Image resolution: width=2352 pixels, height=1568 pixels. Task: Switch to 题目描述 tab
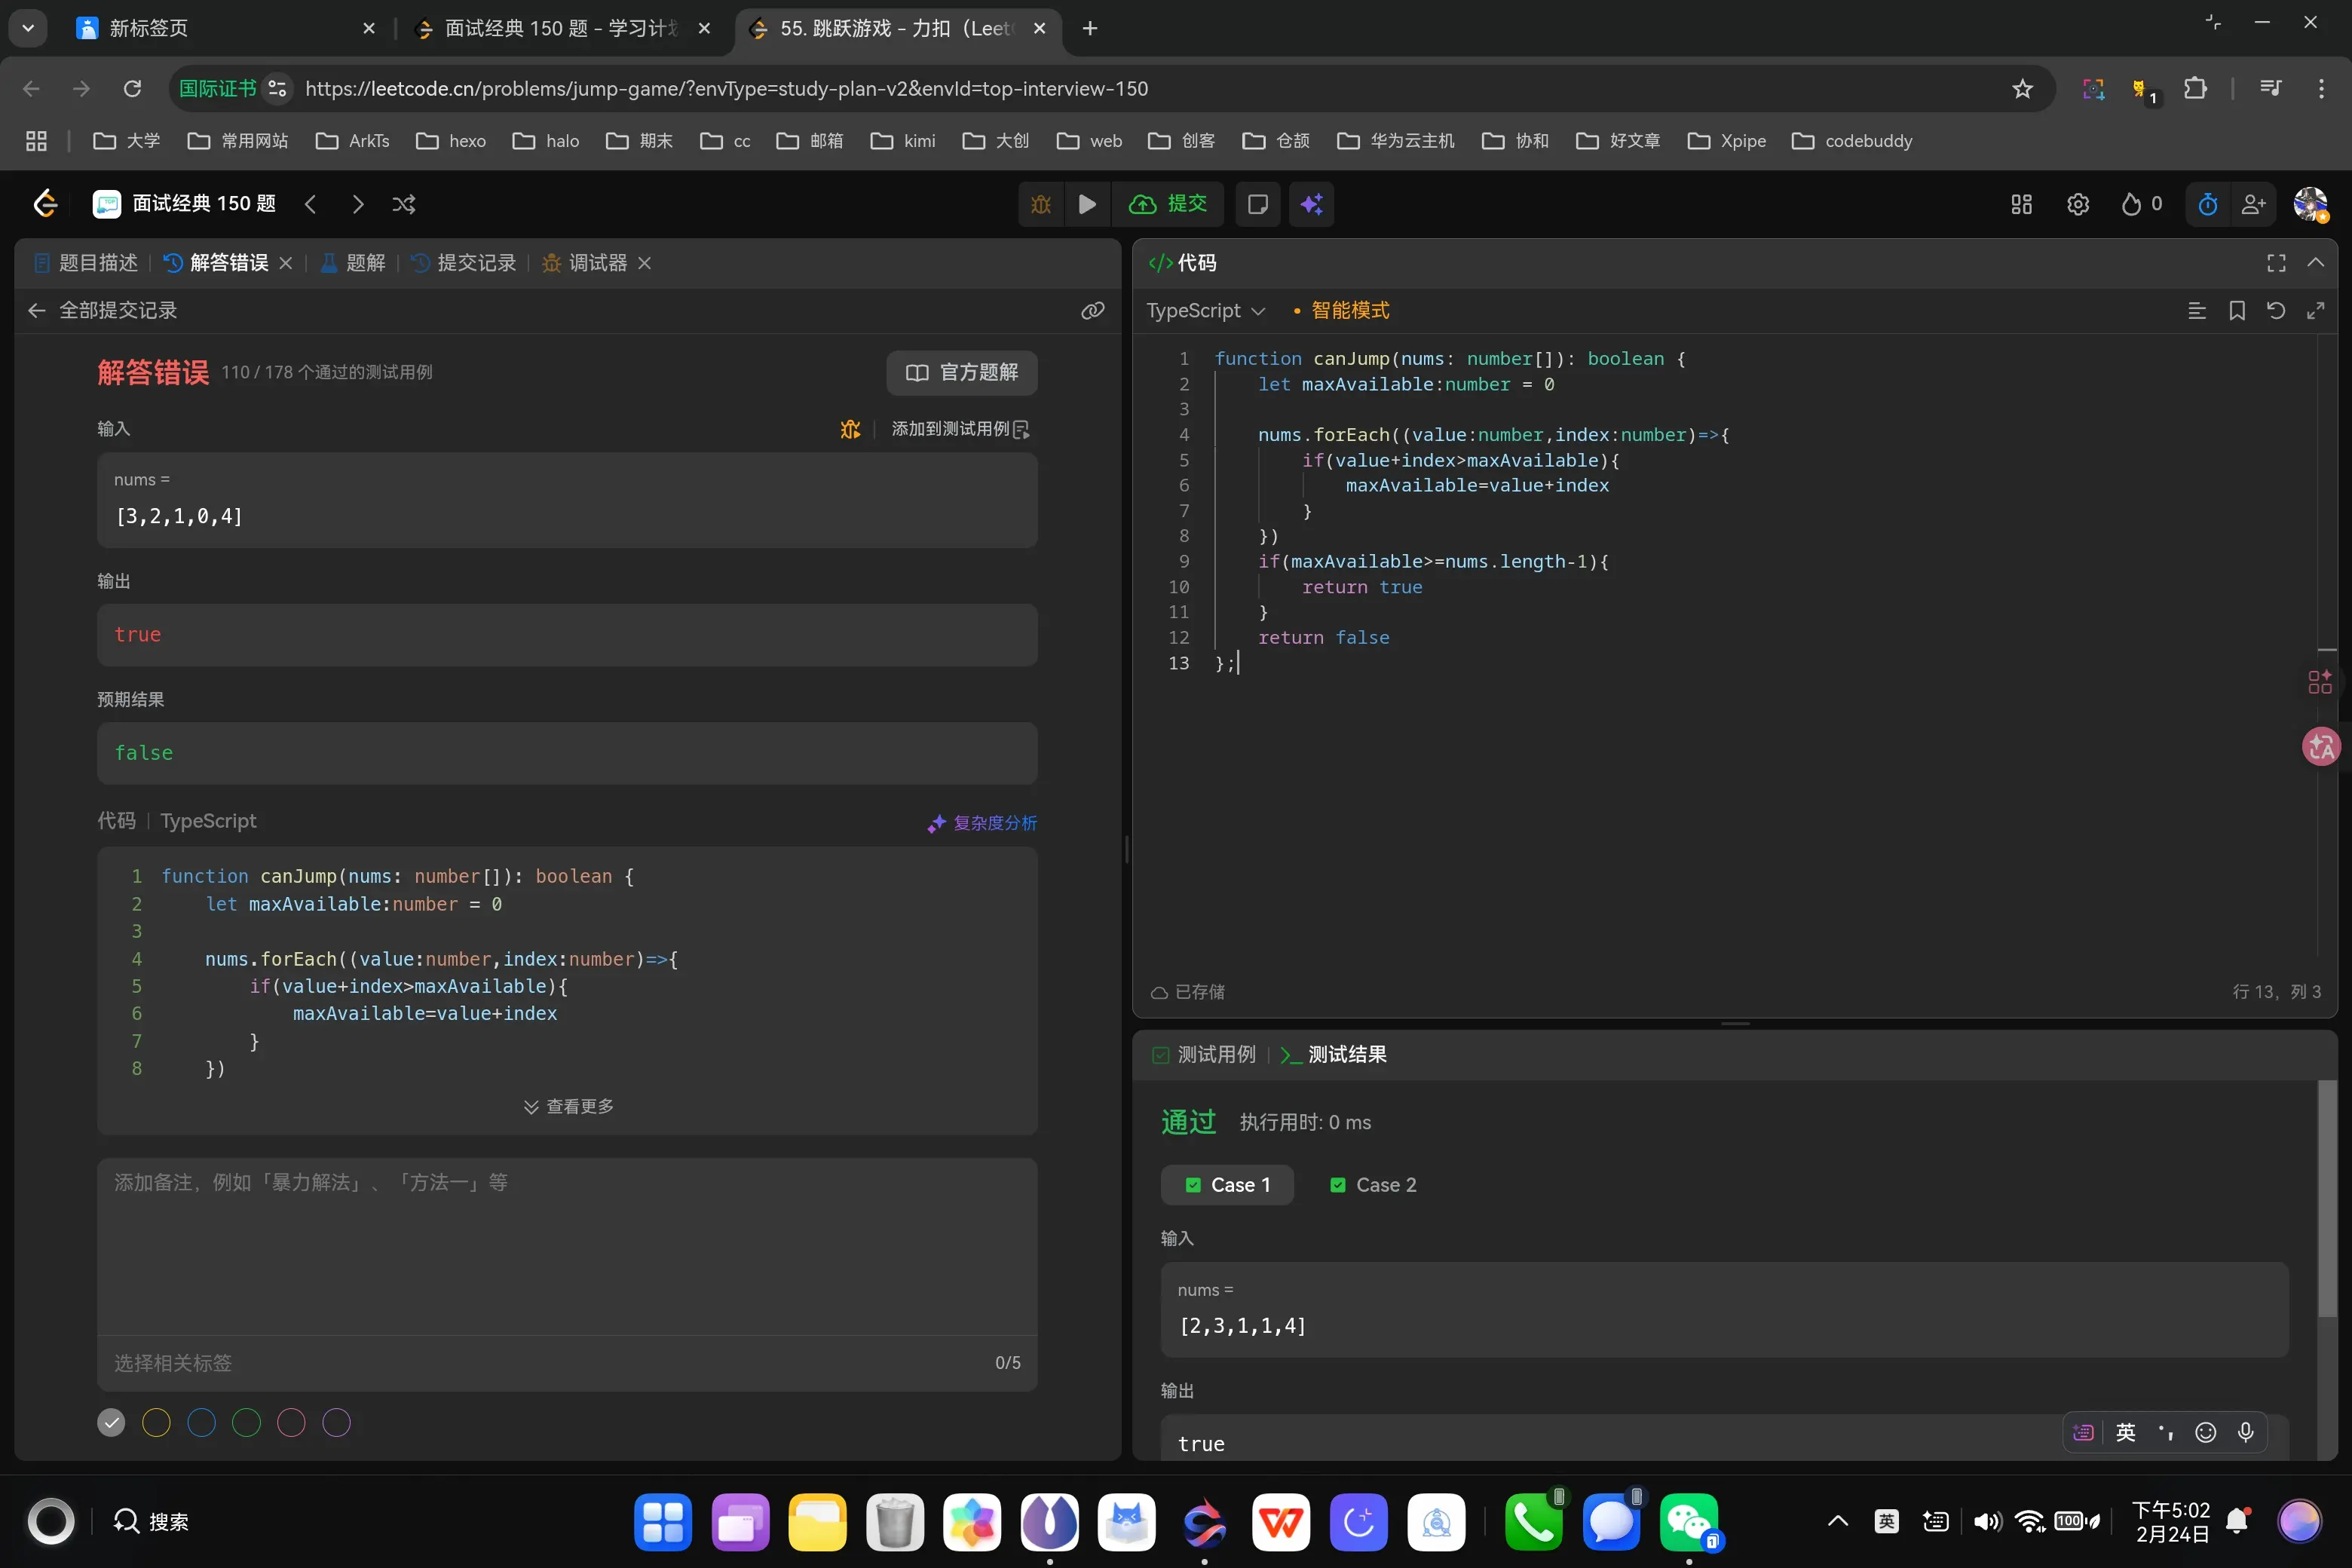[86, 263]
